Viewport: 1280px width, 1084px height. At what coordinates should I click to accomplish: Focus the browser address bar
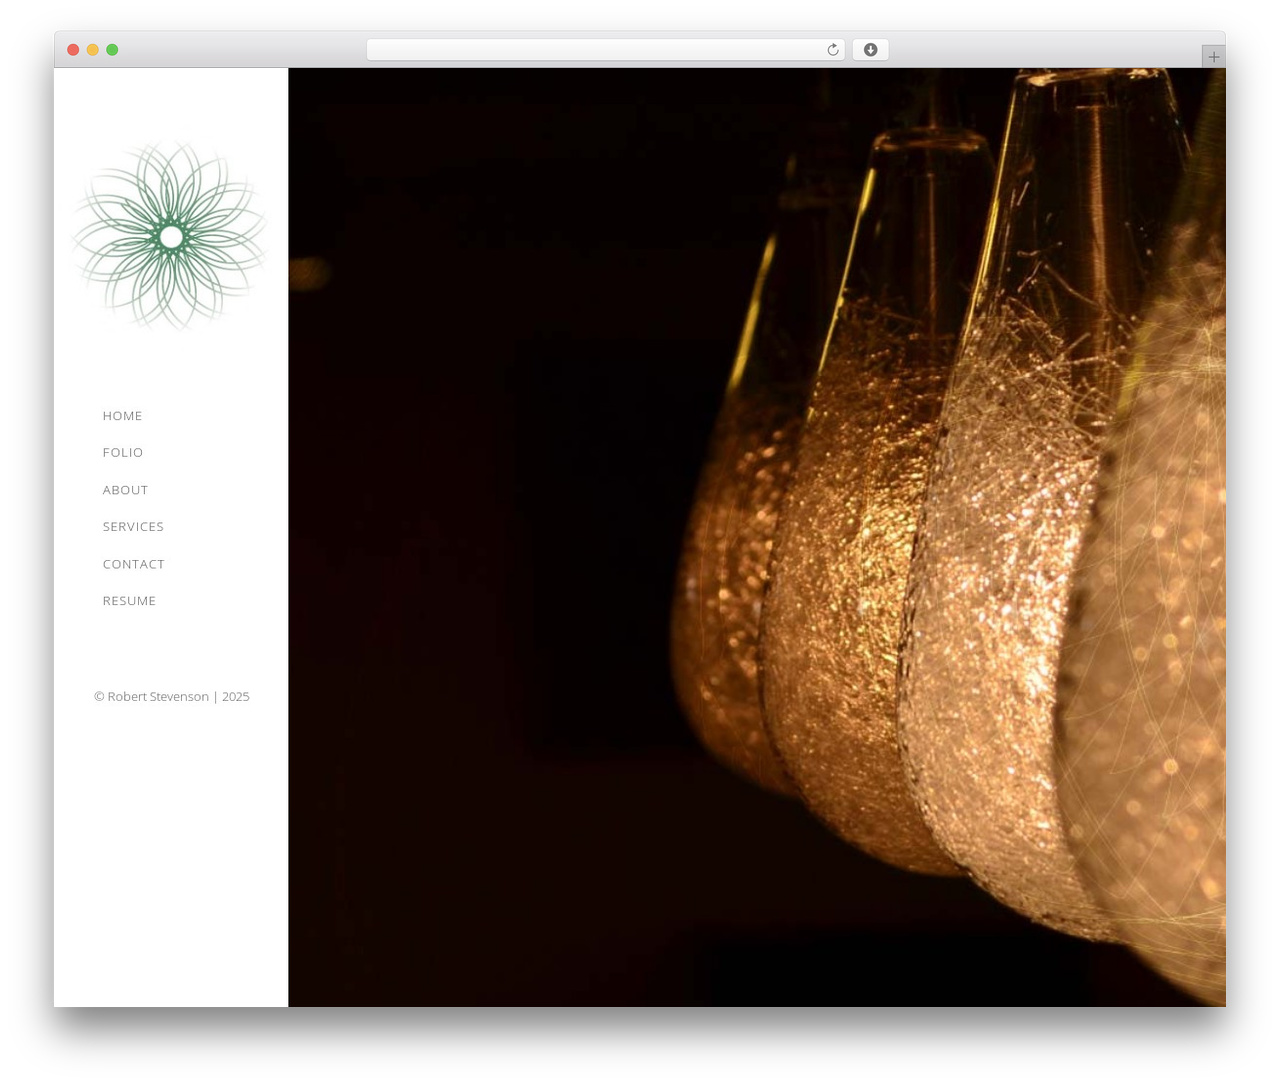point(605,50)
